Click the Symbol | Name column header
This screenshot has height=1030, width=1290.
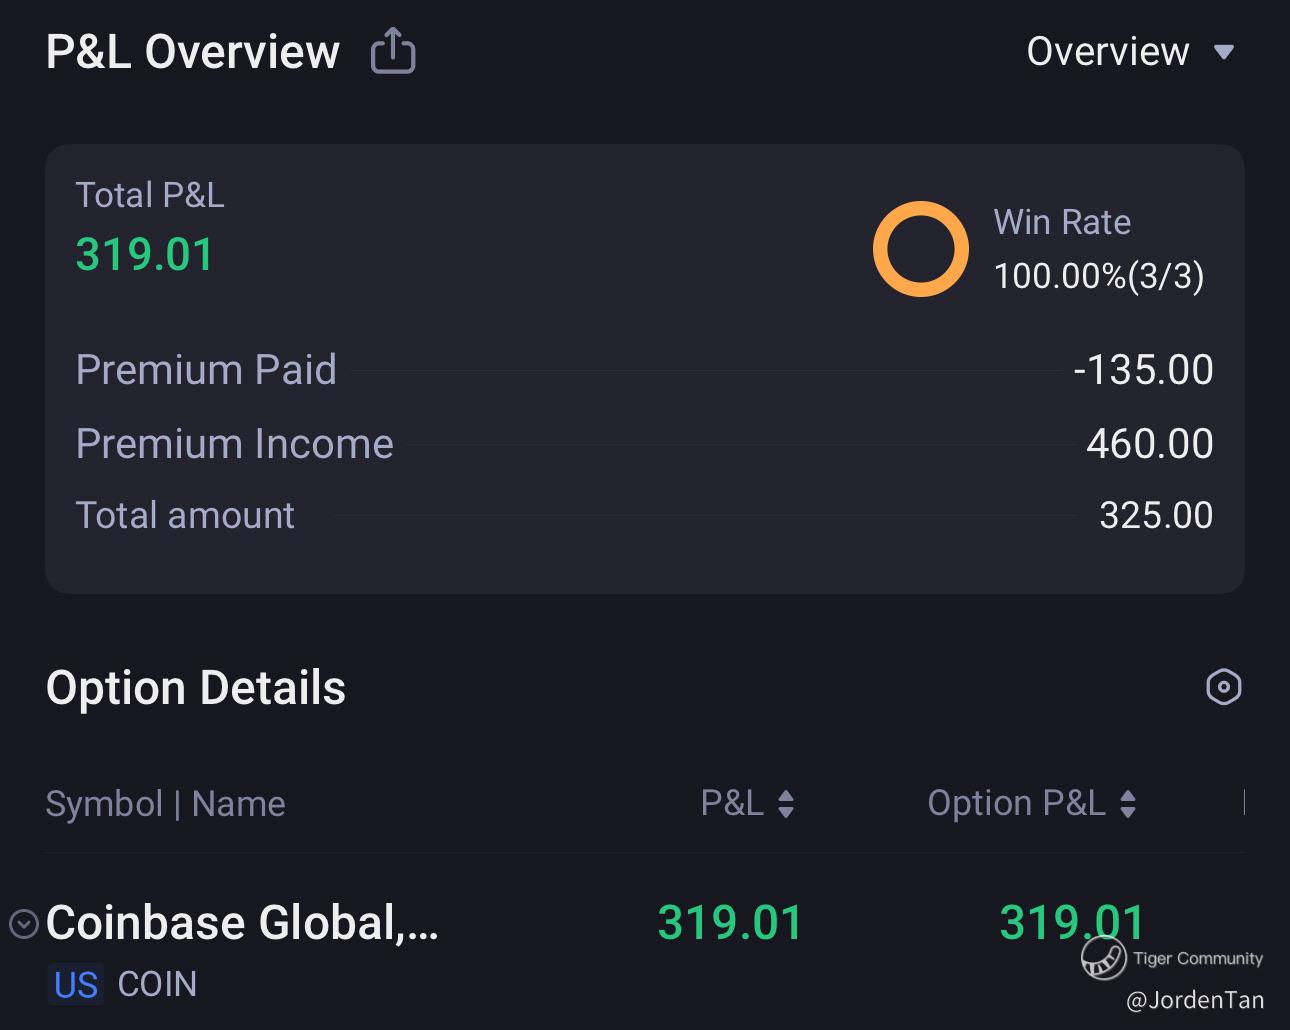(x=166, y=804)
